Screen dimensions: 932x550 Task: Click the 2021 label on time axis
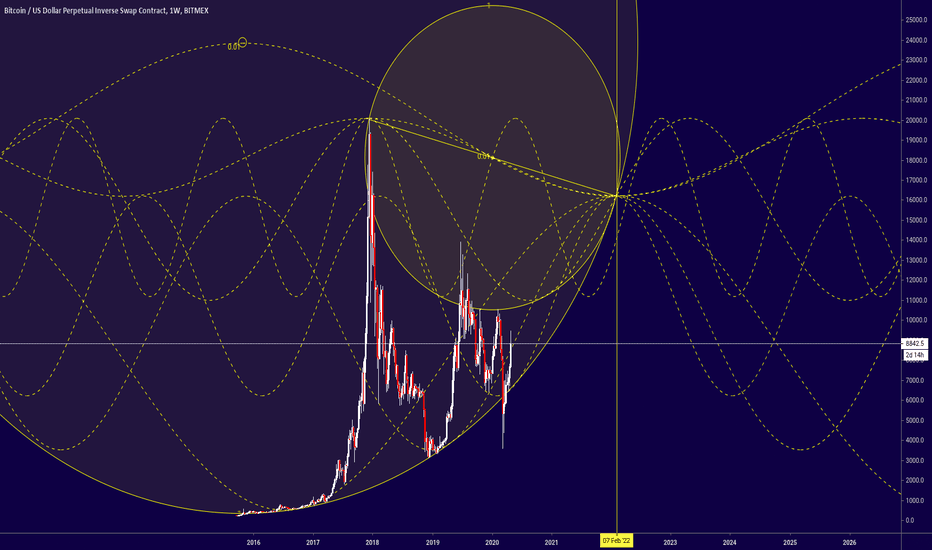coord(551,542)
